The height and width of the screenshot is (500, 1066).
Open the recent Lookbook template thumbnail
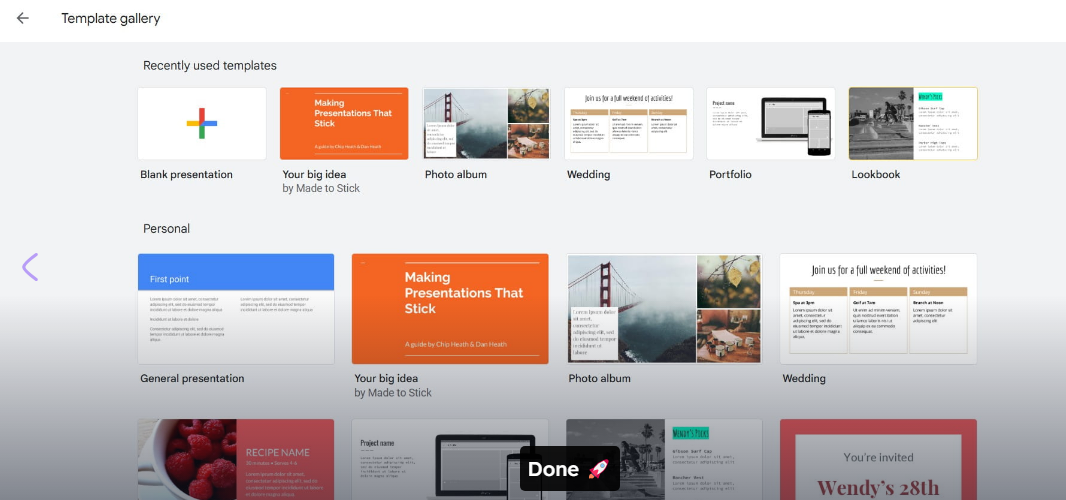pos(913,123)
